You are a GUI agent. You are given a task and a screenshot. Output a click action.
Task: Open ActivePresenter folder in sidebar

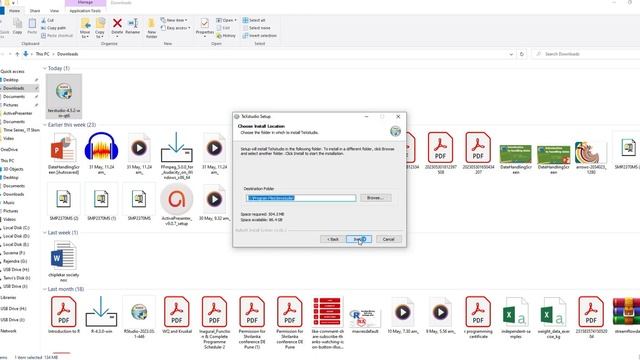point(18,113)
